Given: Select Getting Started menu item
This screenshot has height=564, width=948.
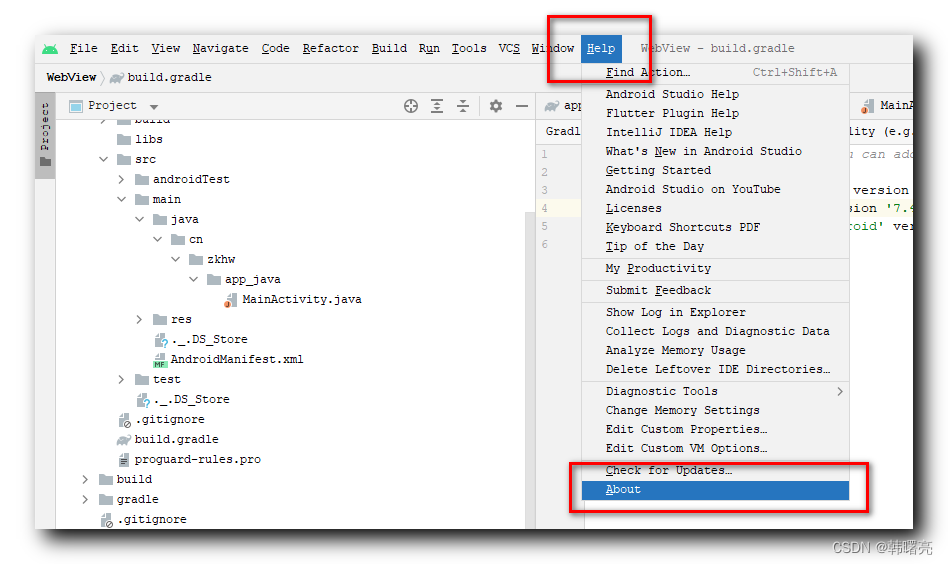Looking at the screenshot, I should coord(715,170).
